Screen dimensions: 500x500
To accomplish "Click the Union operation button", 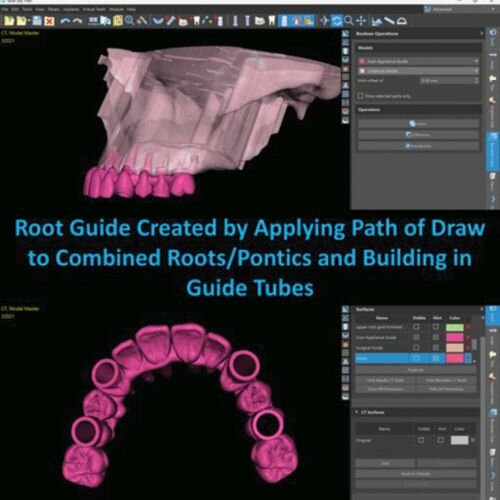I will [418, 124].
